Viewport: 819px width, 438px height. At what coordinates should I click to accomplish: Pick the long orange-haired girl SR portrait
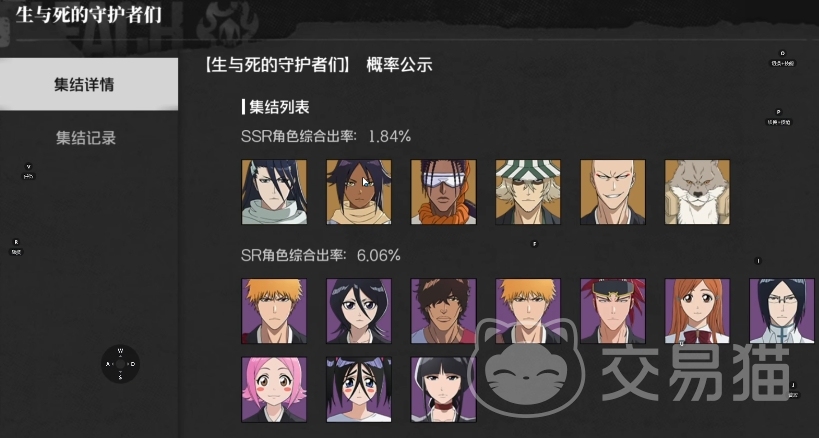coord(697,311)
